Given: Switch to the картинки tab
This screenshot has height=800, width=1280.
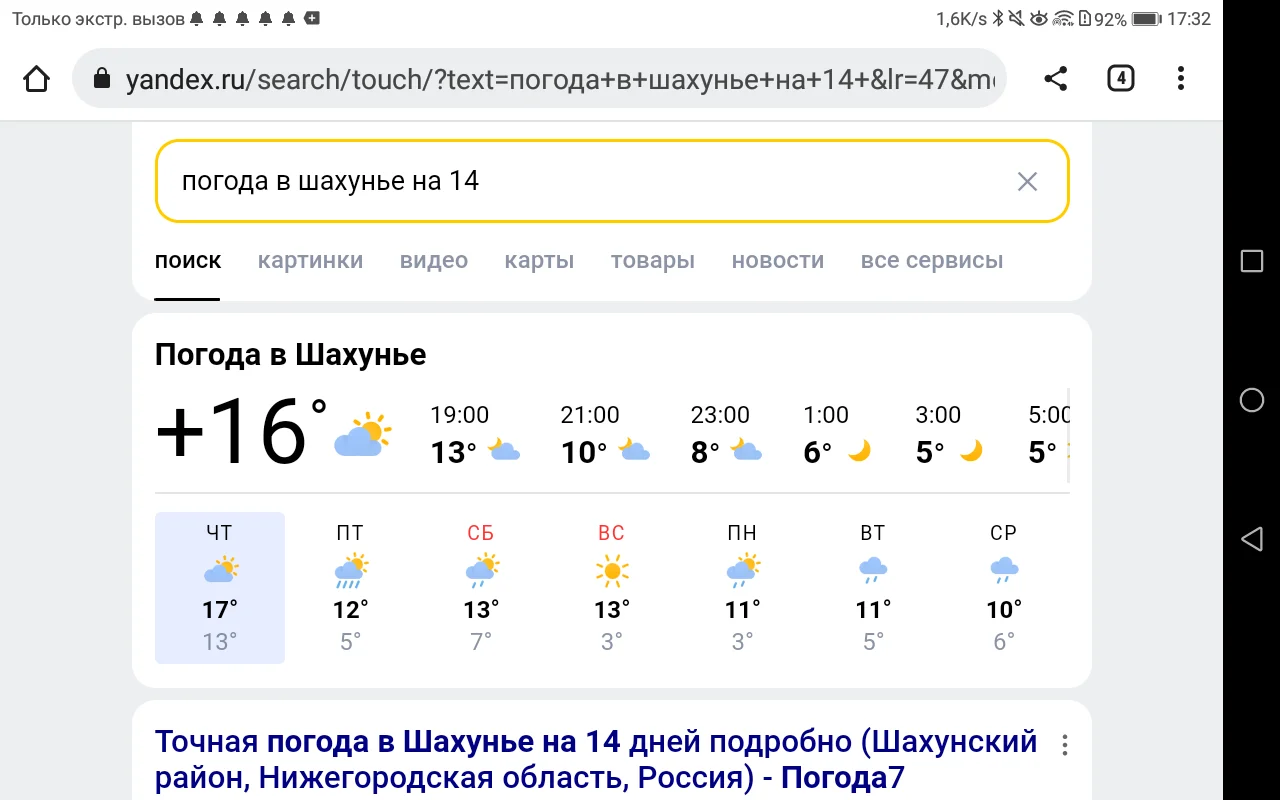Looking at the screenshot, I should [310, 260].
